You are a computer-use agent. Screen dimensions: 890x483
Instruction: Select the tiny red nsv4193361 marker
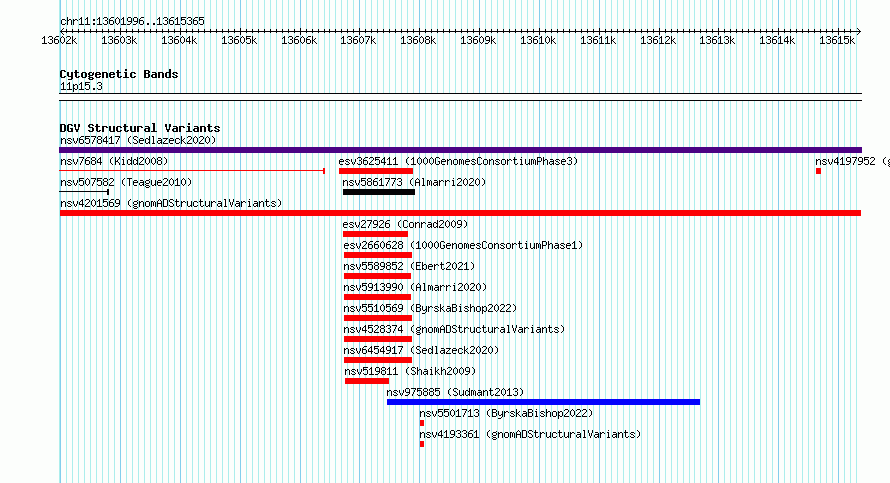422,444
